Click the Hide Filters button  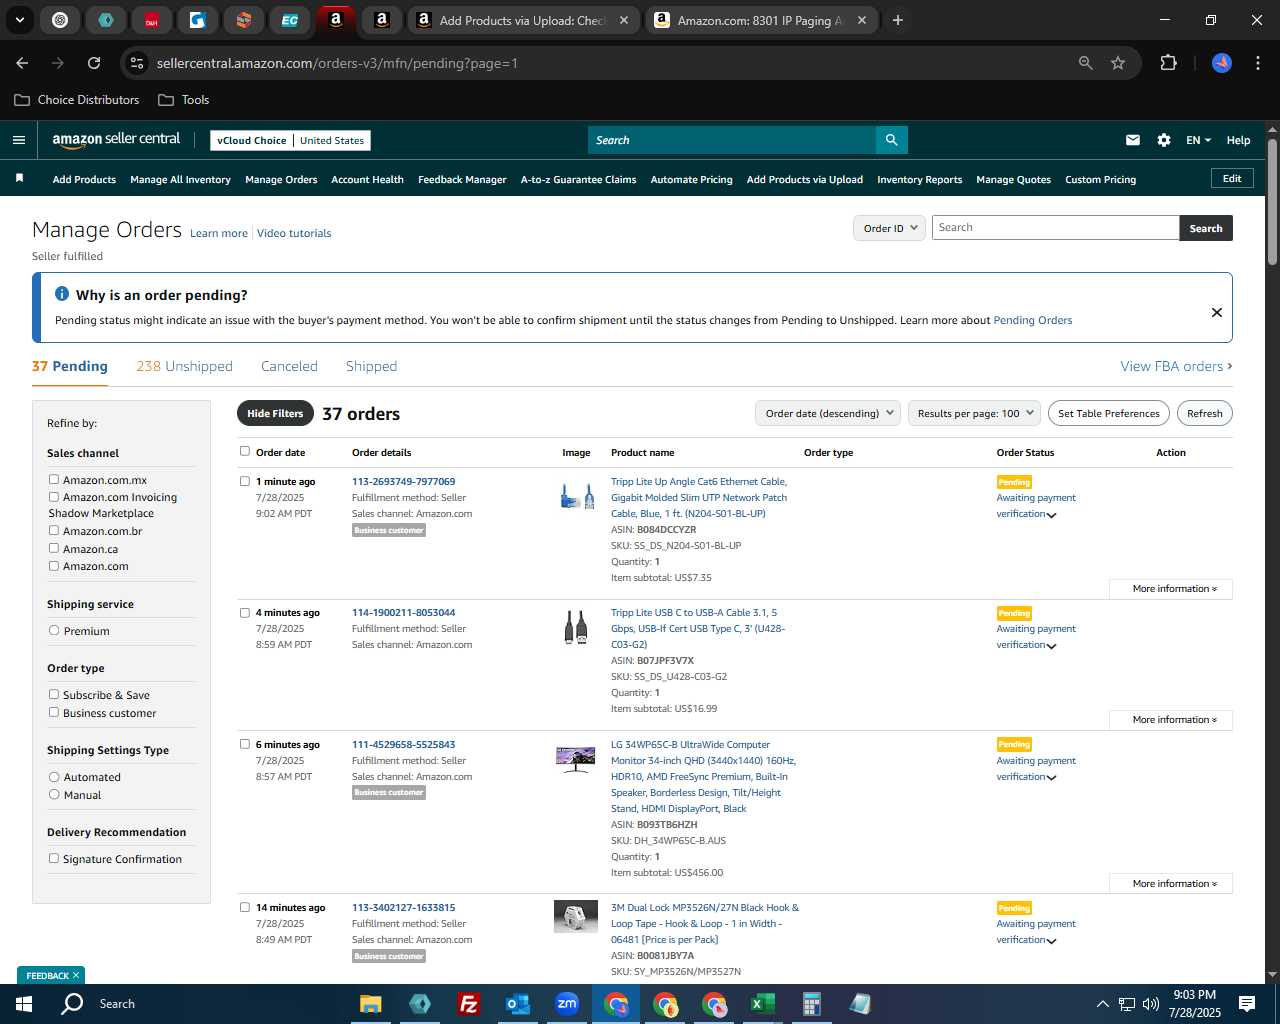(x=275, y=413)
